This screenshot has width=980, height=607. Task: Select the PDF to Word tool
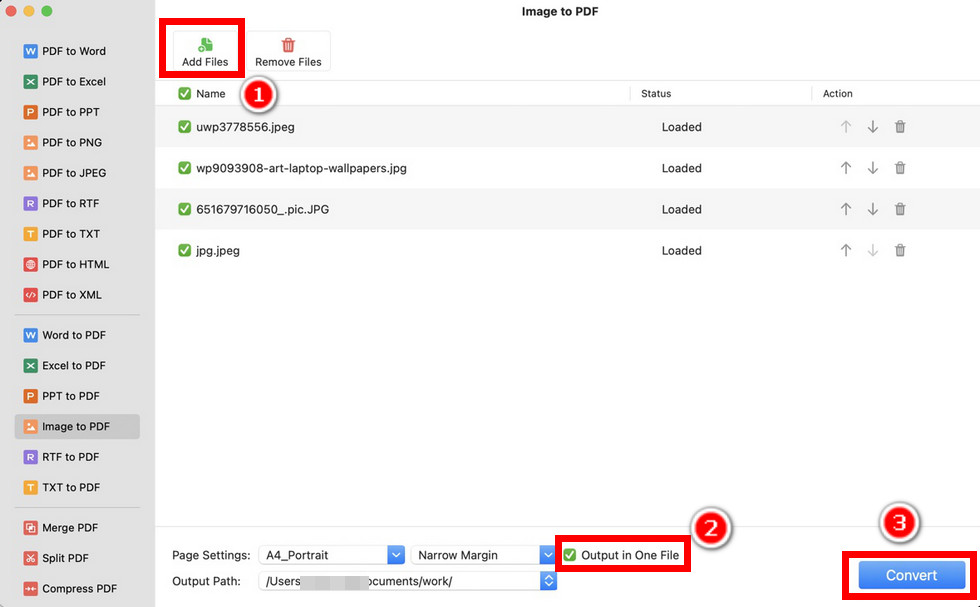click(x=70, y=51)
